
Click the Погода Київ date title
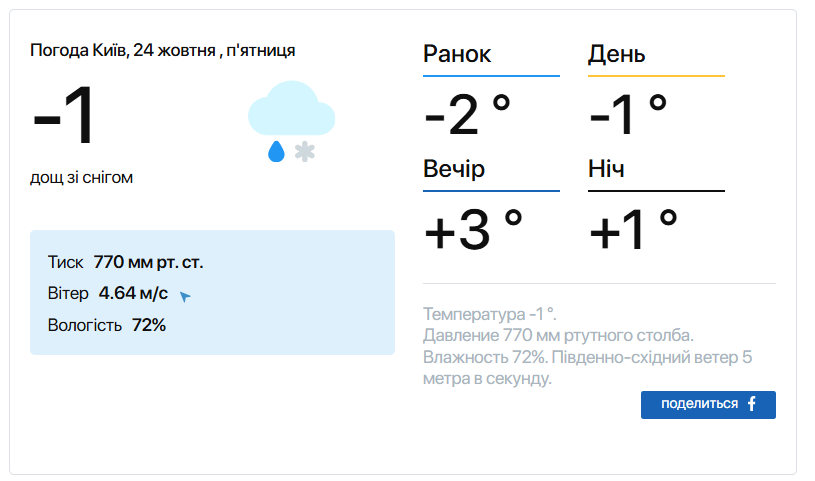click(163, 50)
